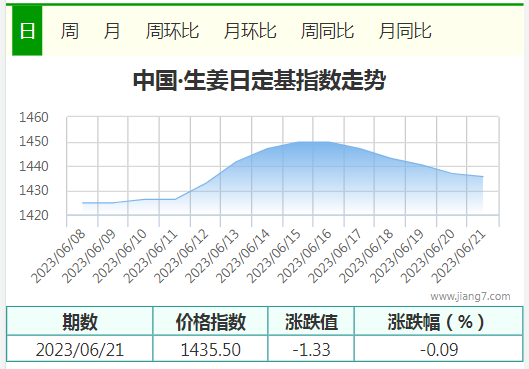Click the 期数 column header
This screenshot has width=529, height=369.
(80, 321)
